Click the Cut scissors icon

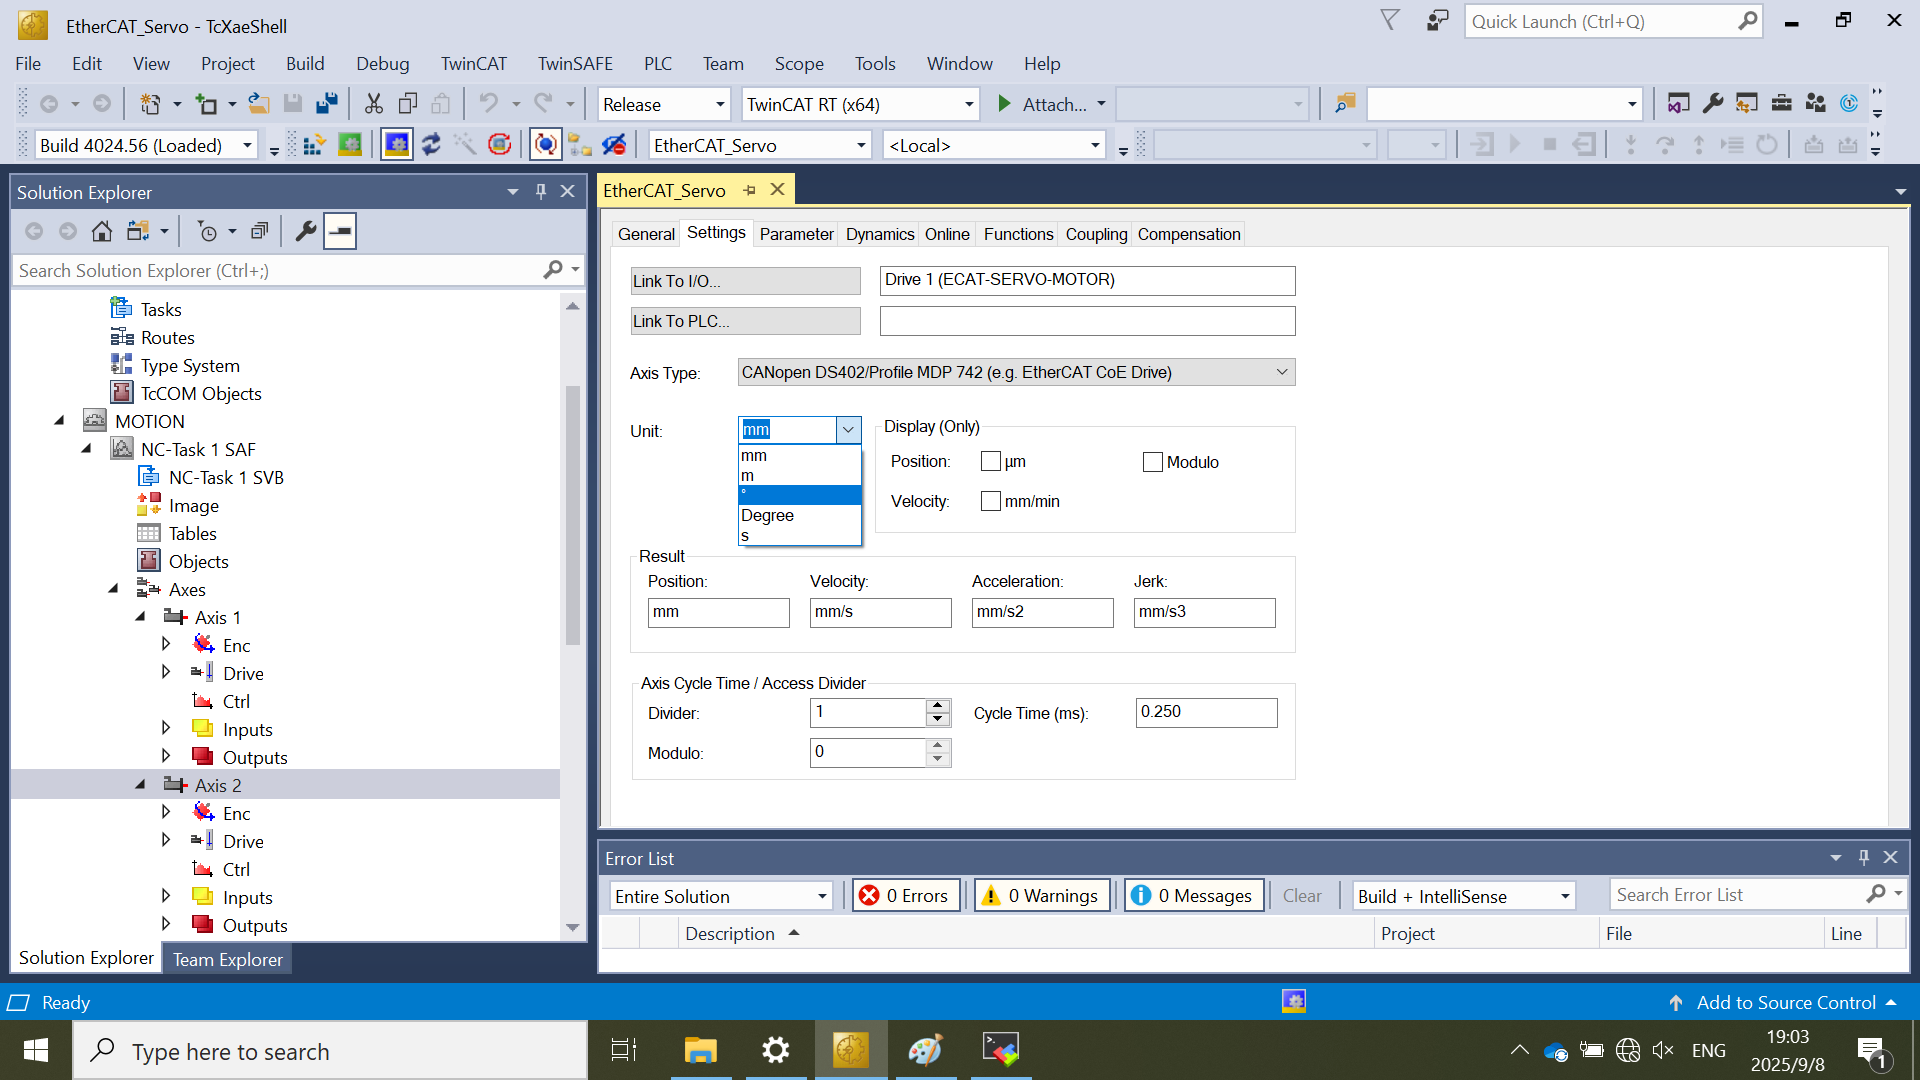(373, 104)
